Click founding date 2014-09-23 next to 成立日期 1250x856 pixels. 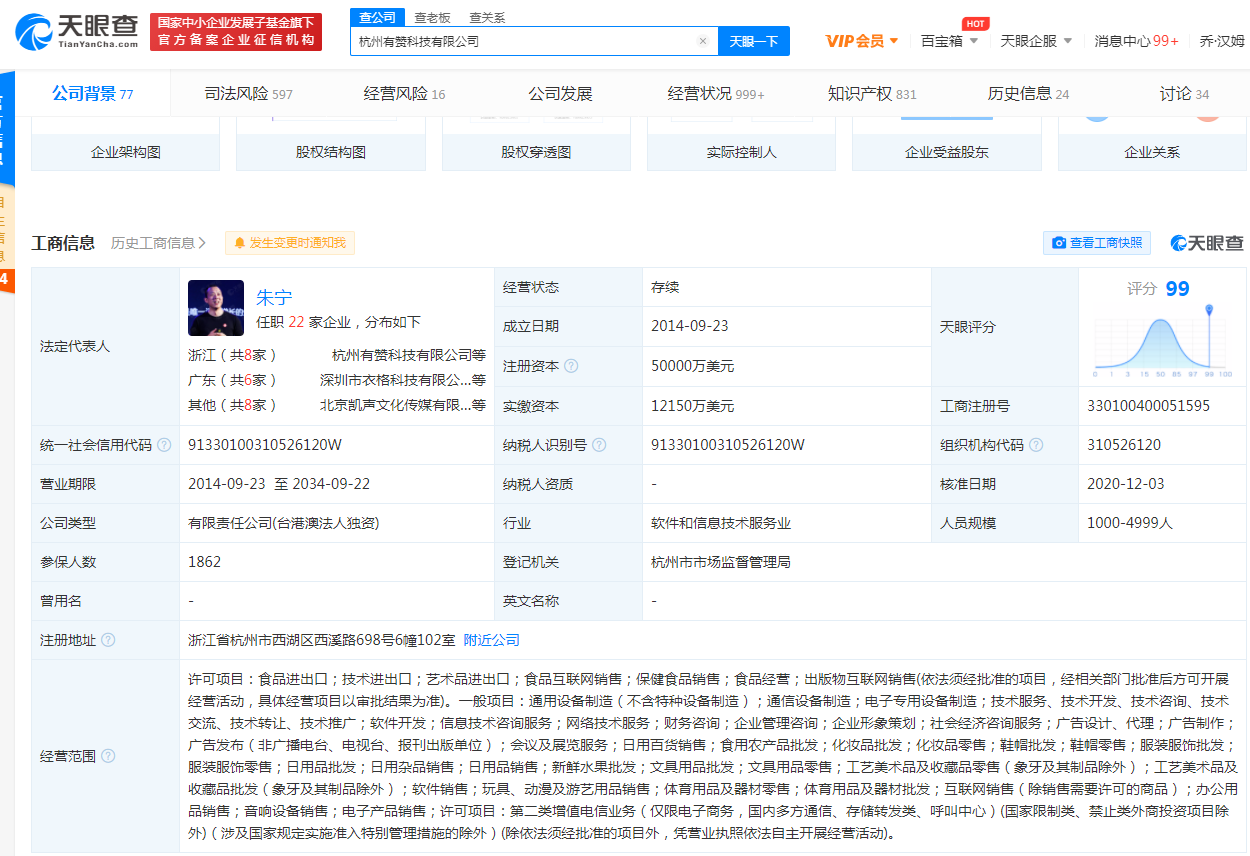click(x=690, y=326)
